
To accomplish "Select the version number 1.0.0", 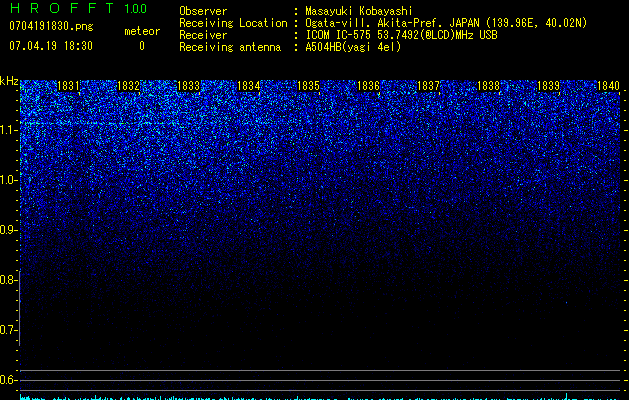I will click(x=136, y=9).
